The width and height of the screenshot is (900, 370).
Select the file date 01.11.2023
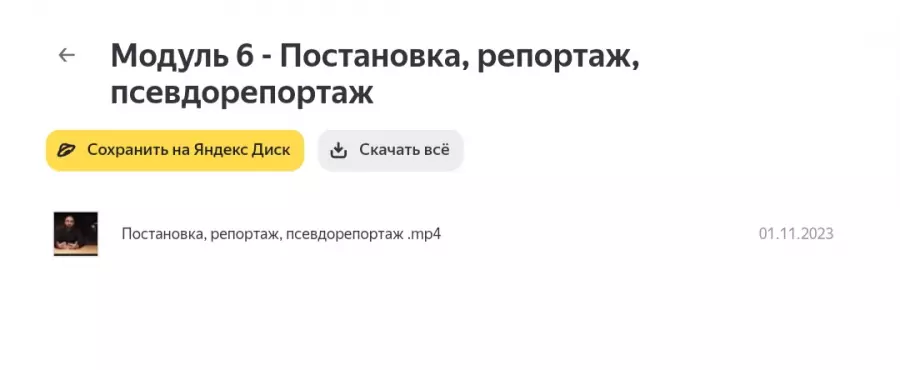click(x=796, y=234)
